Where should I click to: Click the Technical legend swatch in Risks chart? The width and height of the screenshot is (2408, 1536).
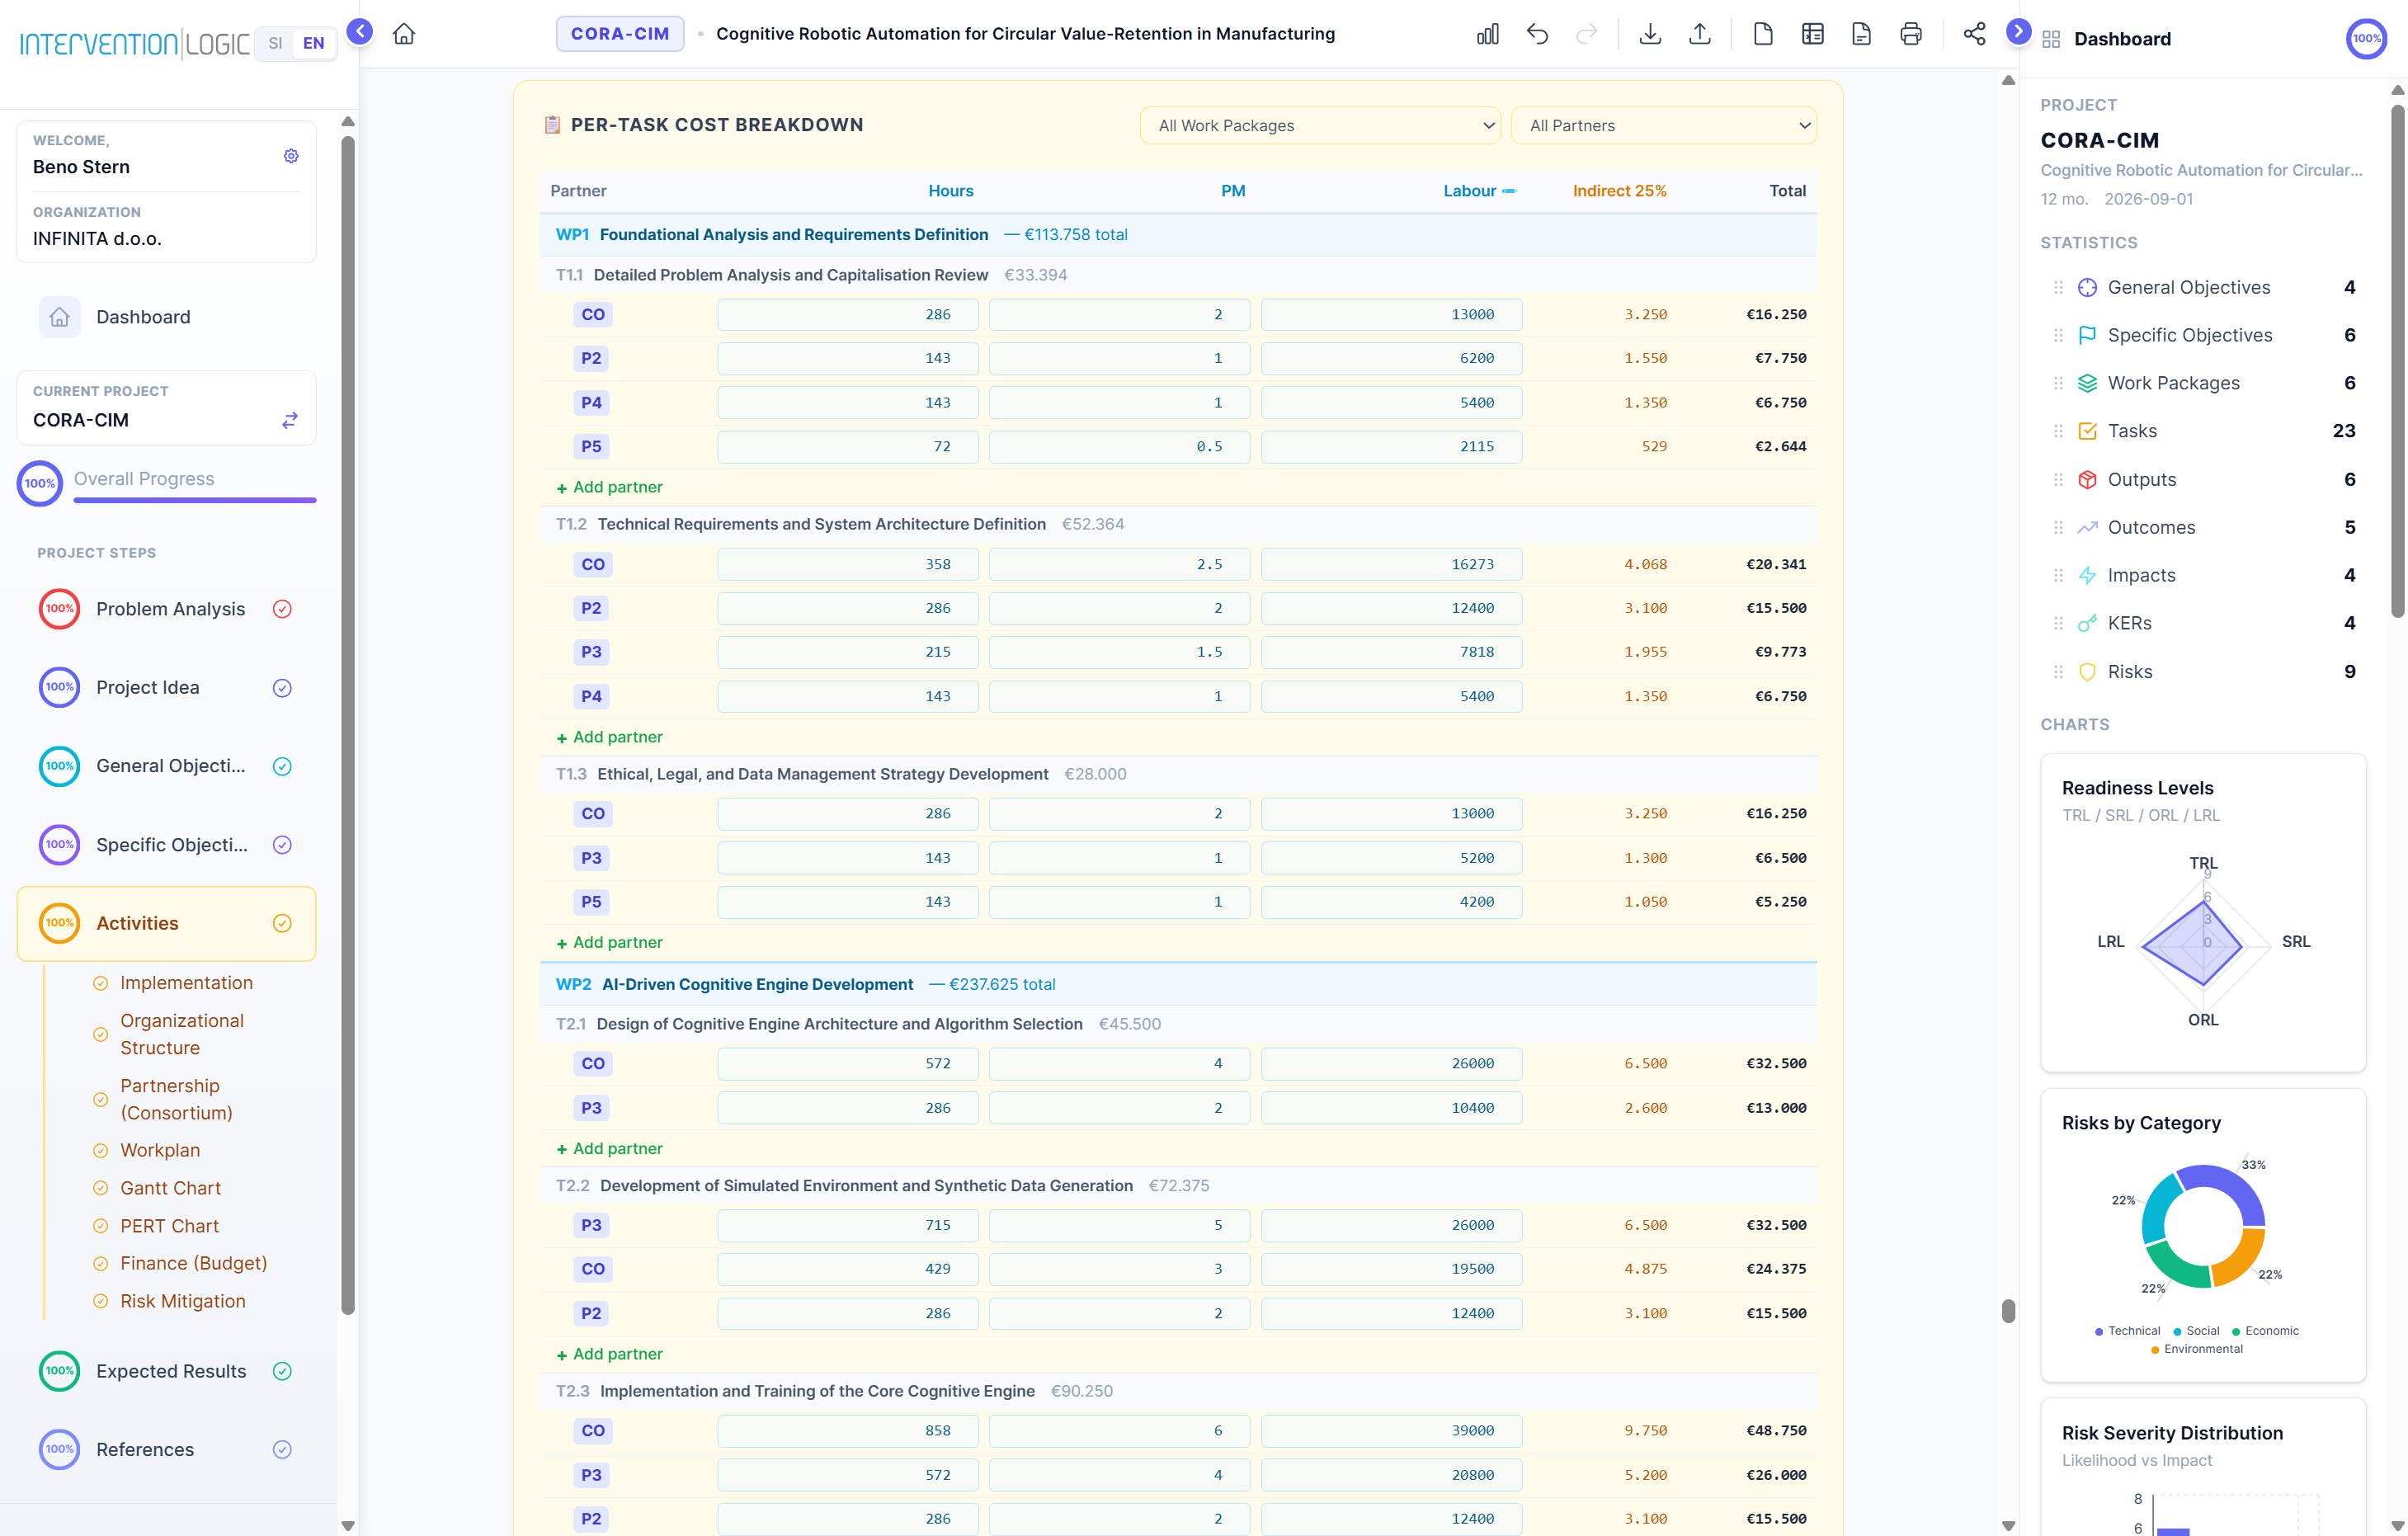2099,1332
